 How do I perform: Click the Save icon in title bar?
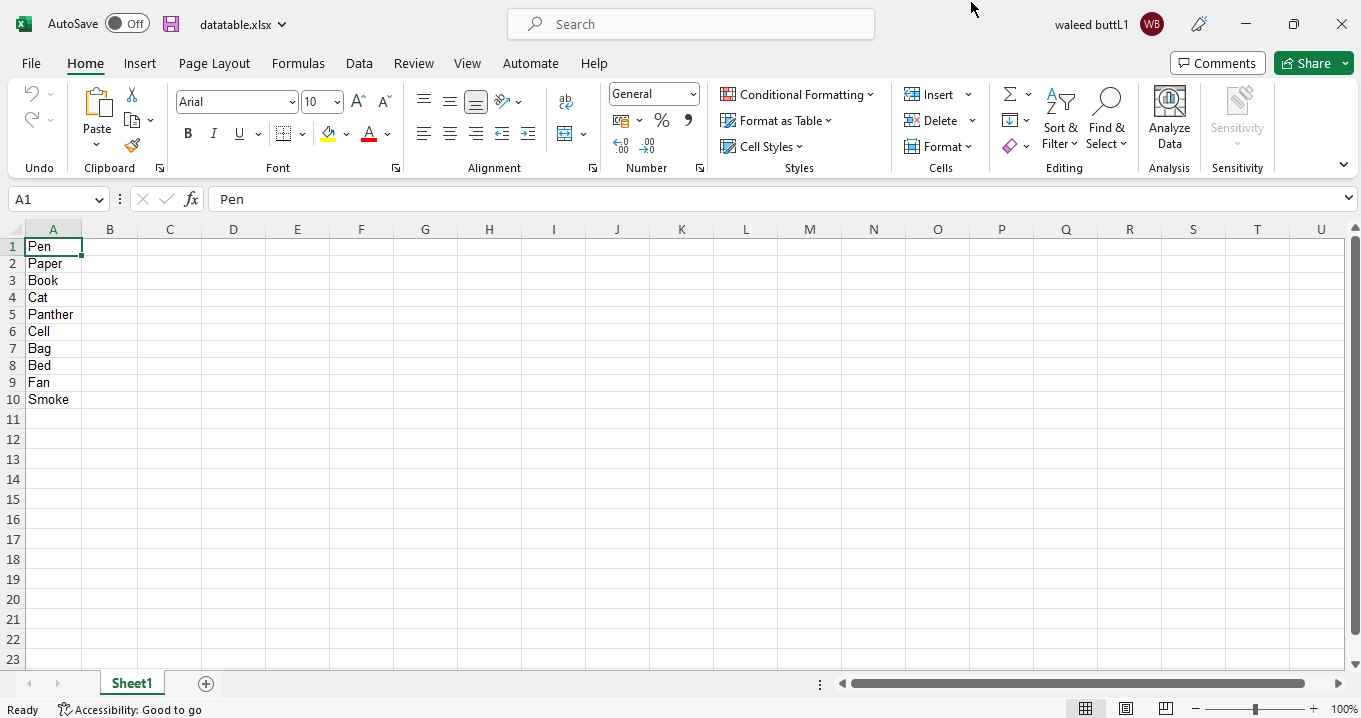tap(171, 24)
